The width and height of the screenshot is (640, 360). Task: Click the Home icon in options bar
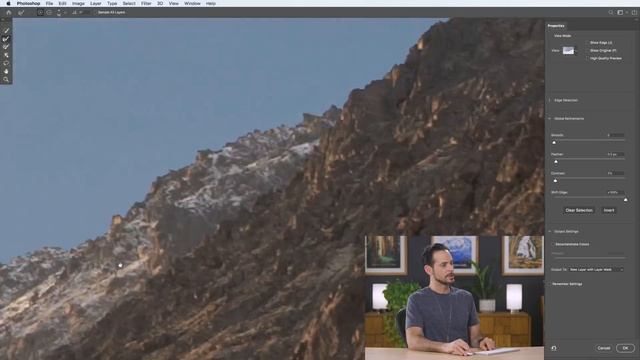[x=8, y=13]
